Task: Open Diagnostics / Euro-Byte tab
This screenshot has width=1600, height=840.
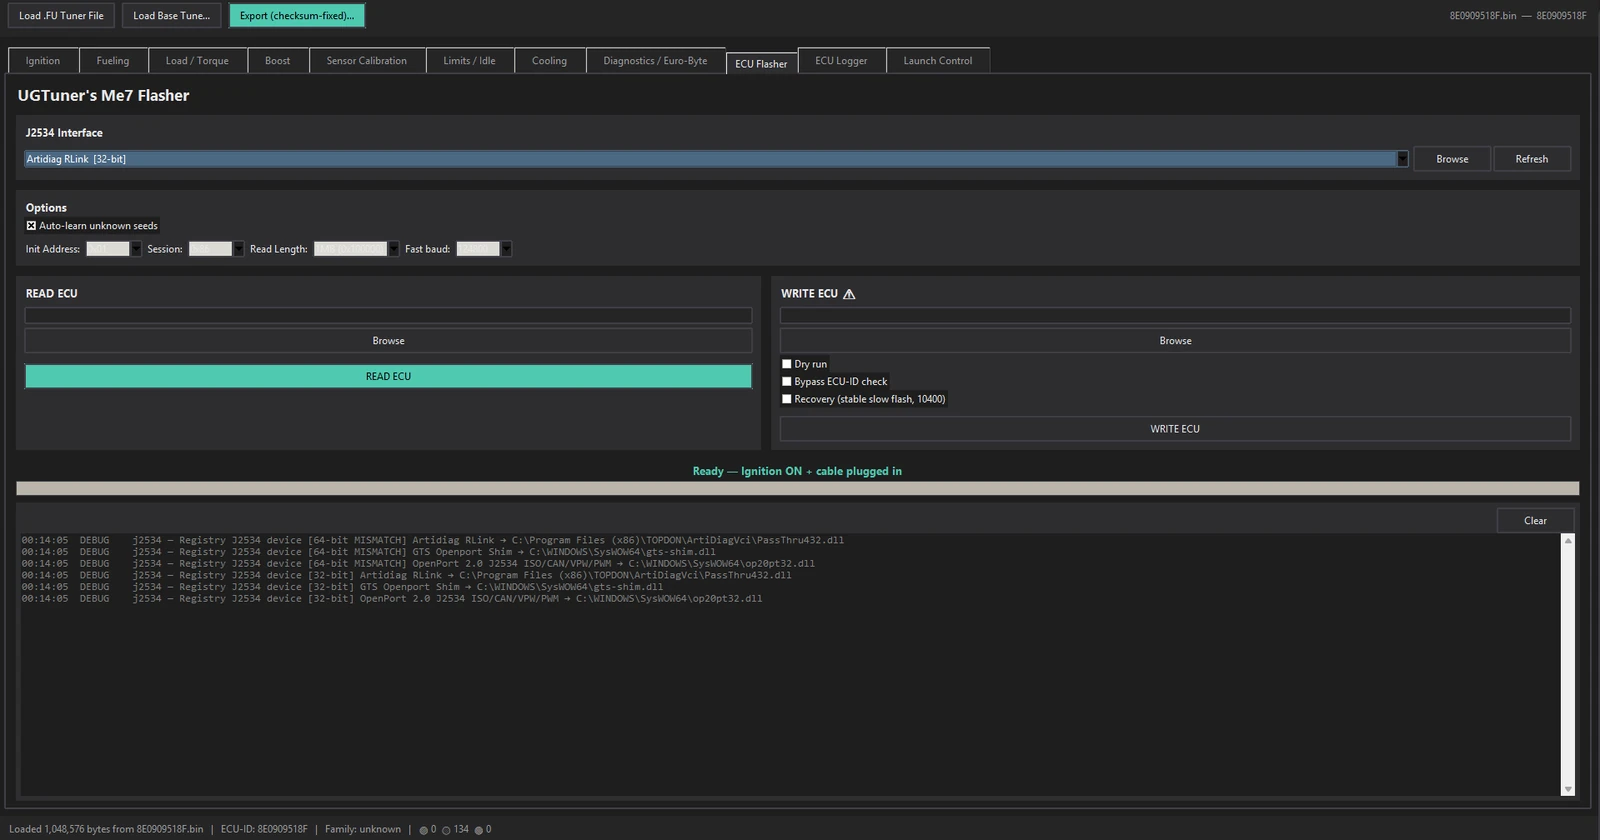Action: tap(655, 61)
